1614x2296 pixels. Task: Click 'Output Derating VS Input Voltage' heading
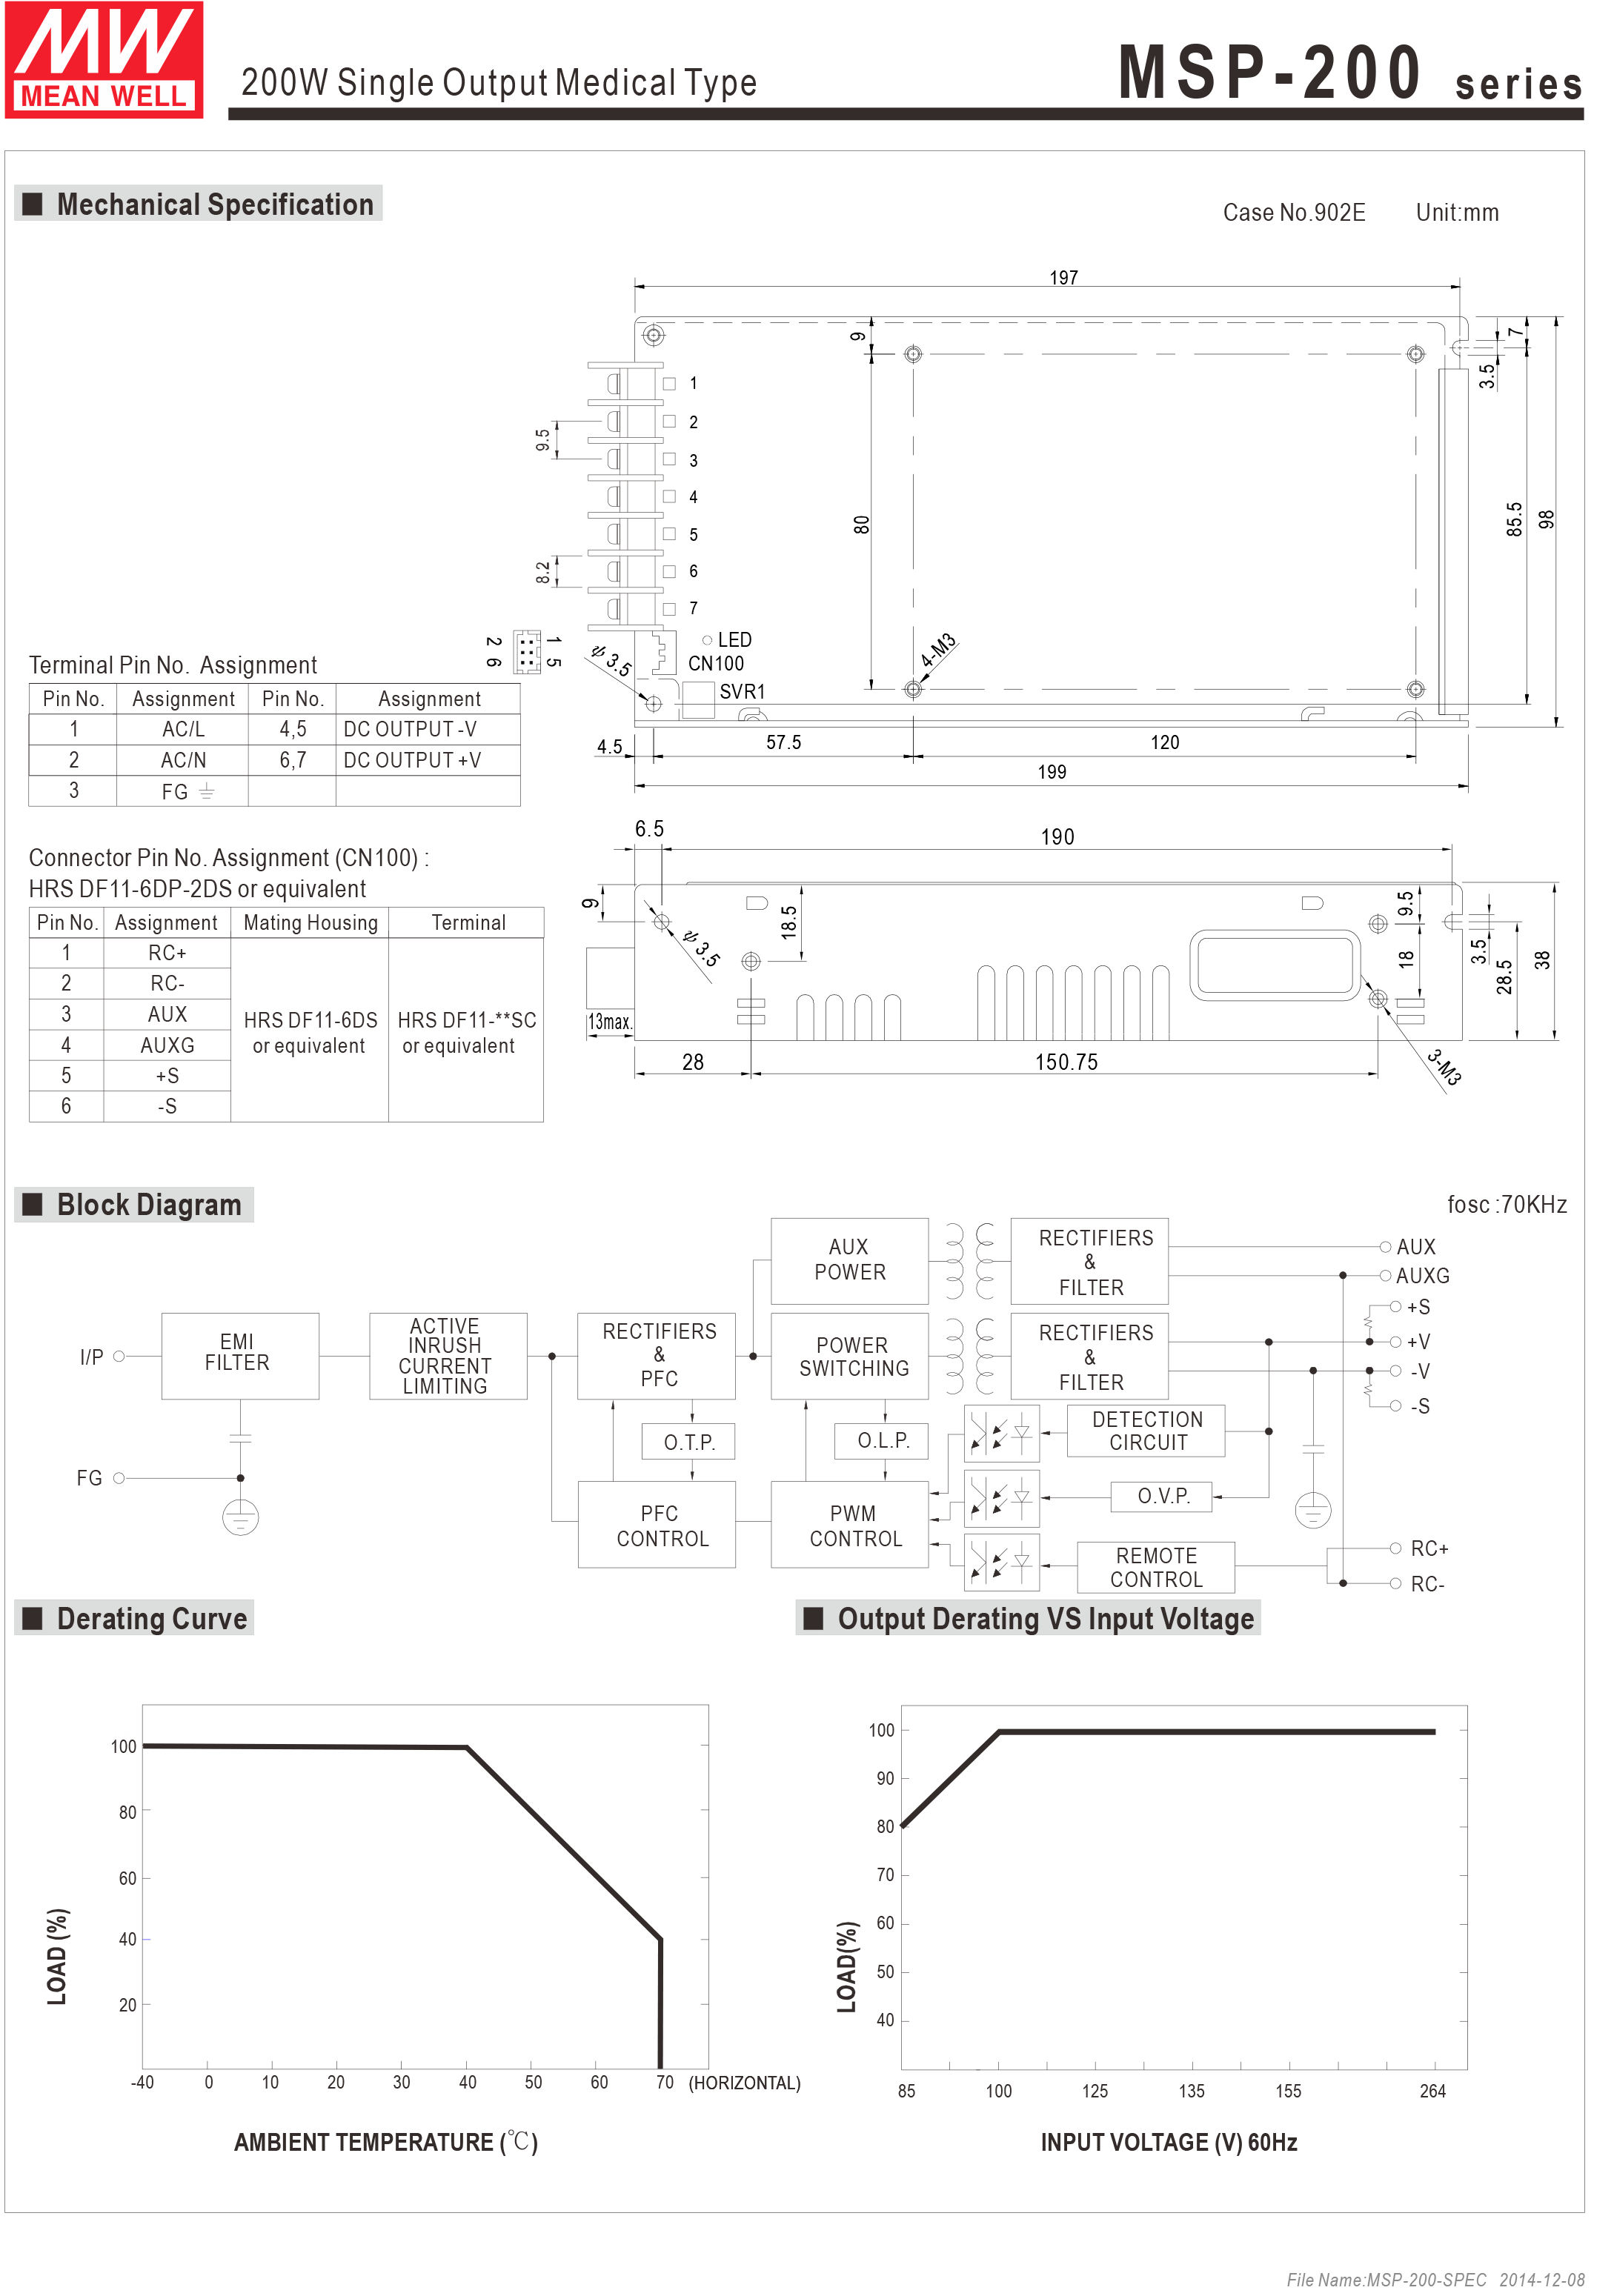1028,1618
